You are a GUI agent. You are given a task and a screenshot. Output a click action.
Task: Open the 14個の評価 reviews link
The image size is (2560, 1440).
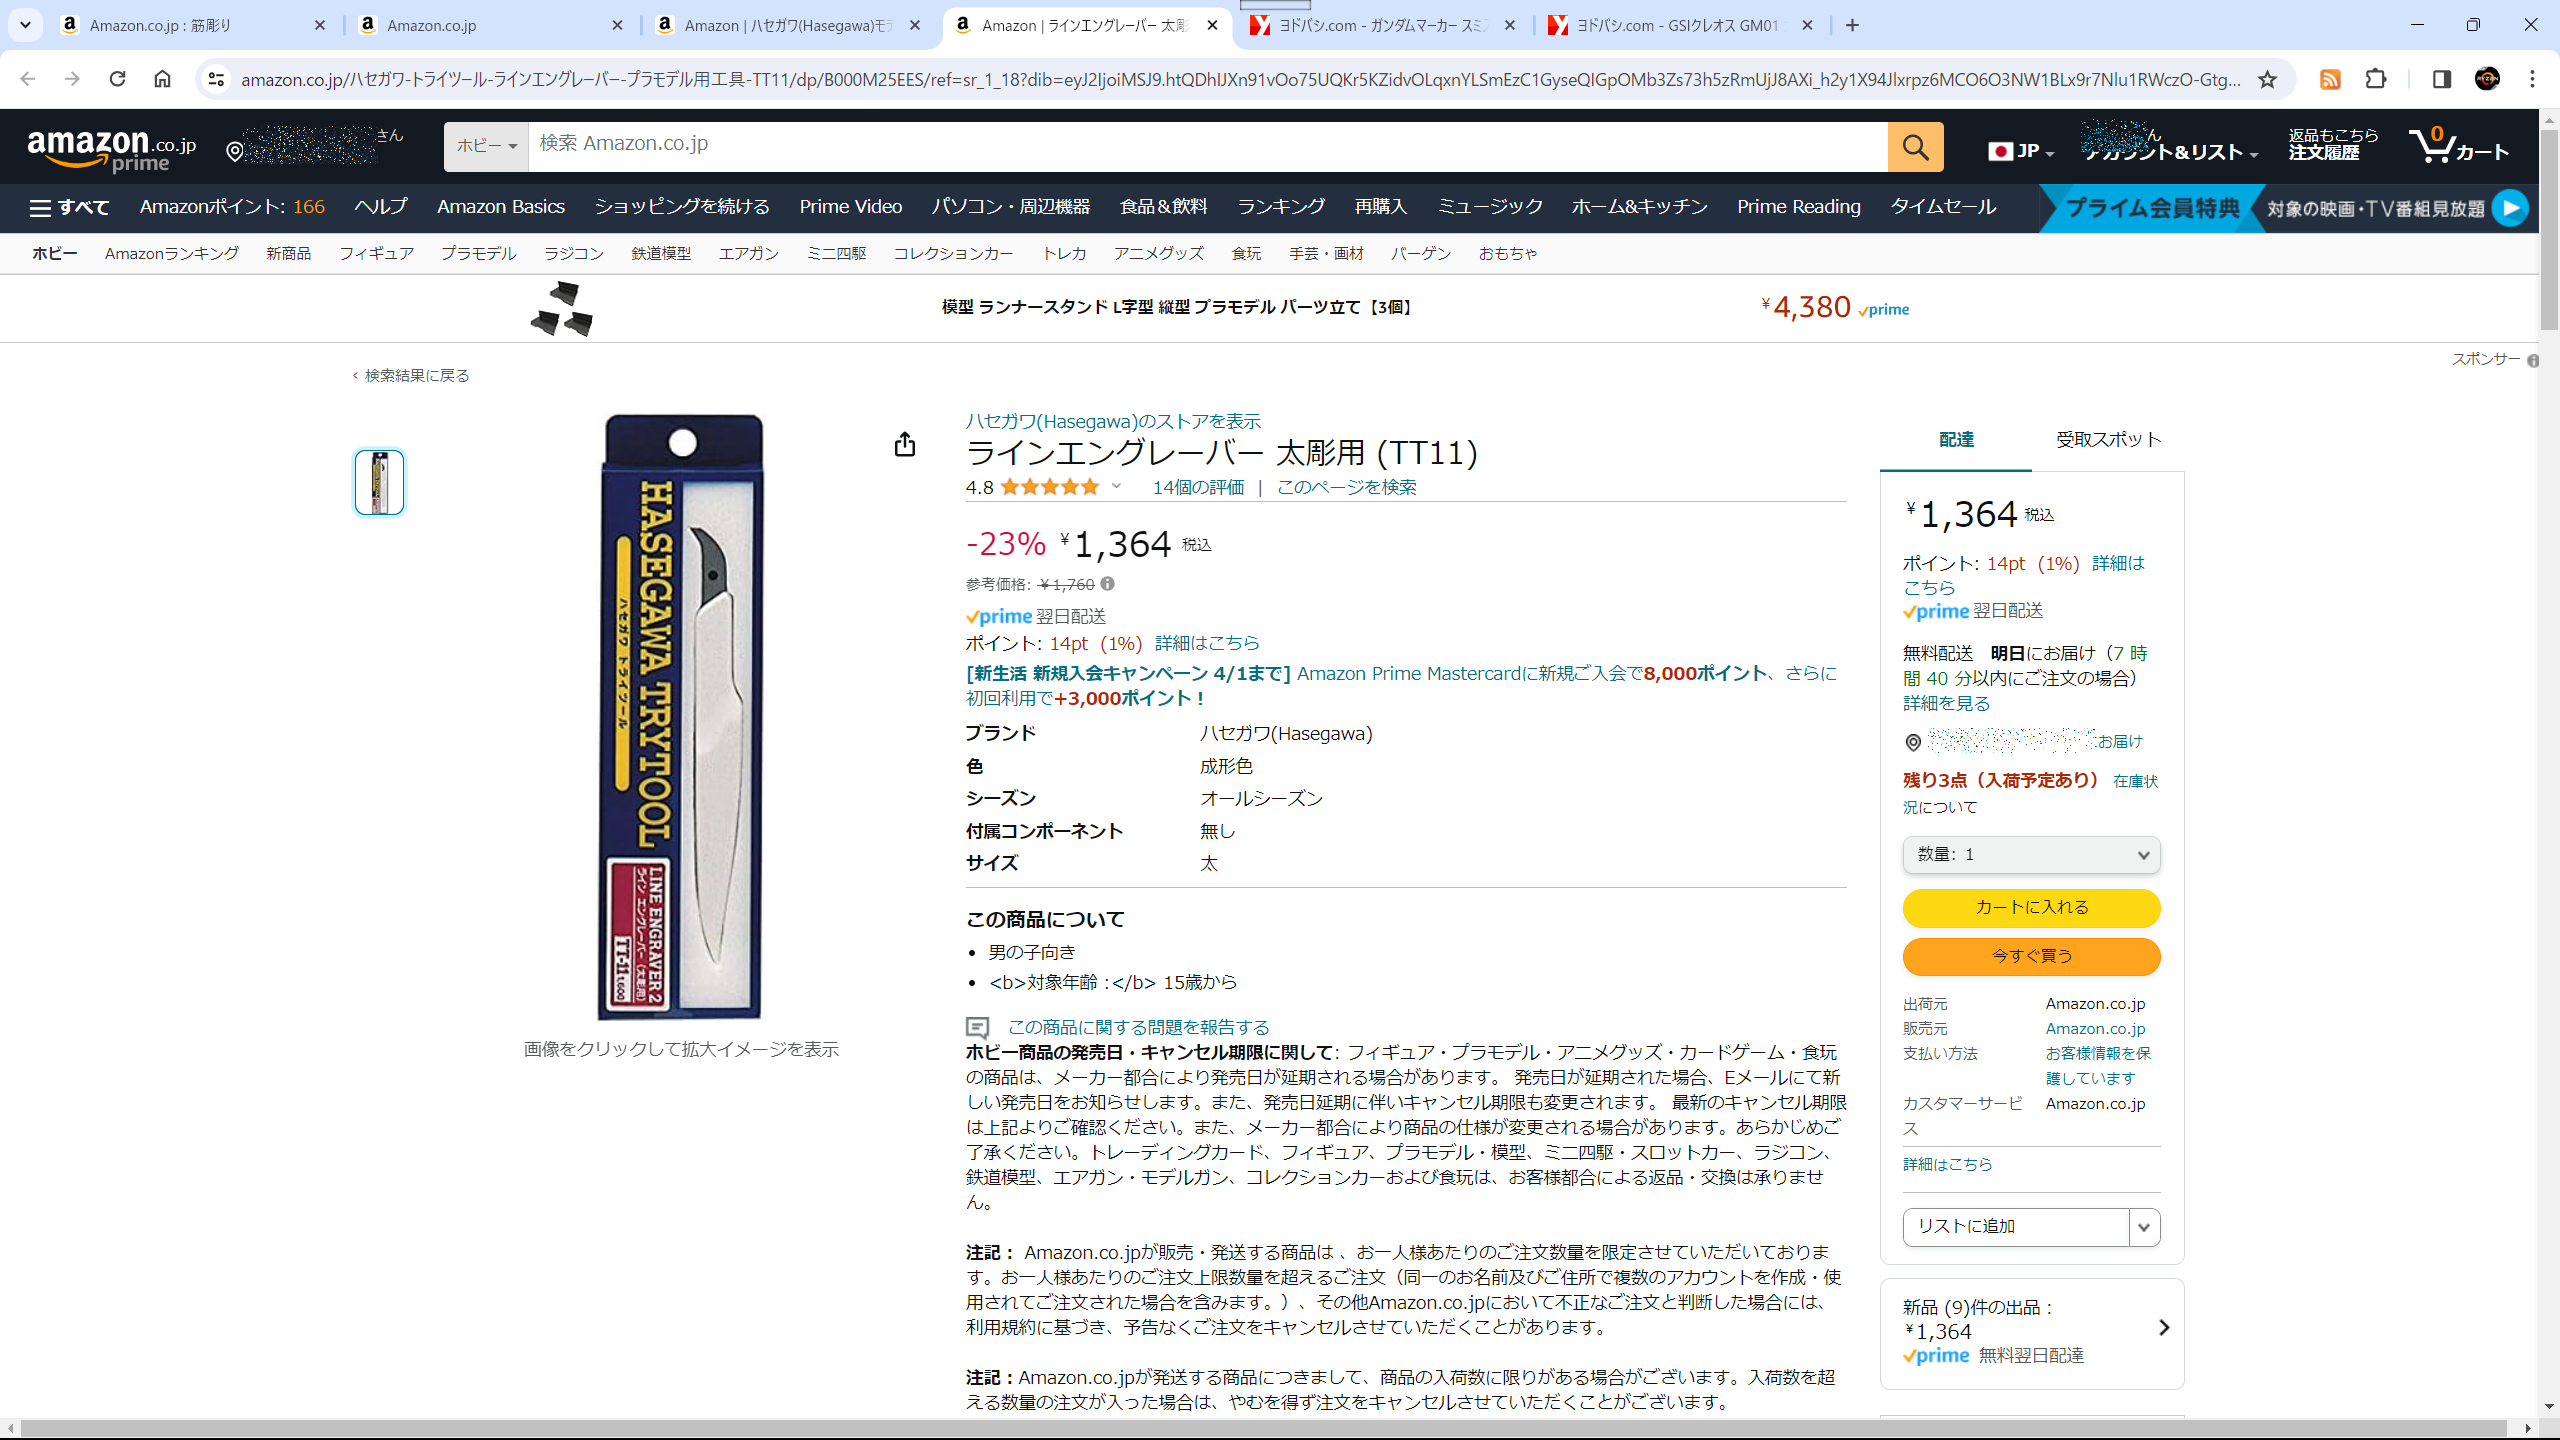coord(1198,487)
